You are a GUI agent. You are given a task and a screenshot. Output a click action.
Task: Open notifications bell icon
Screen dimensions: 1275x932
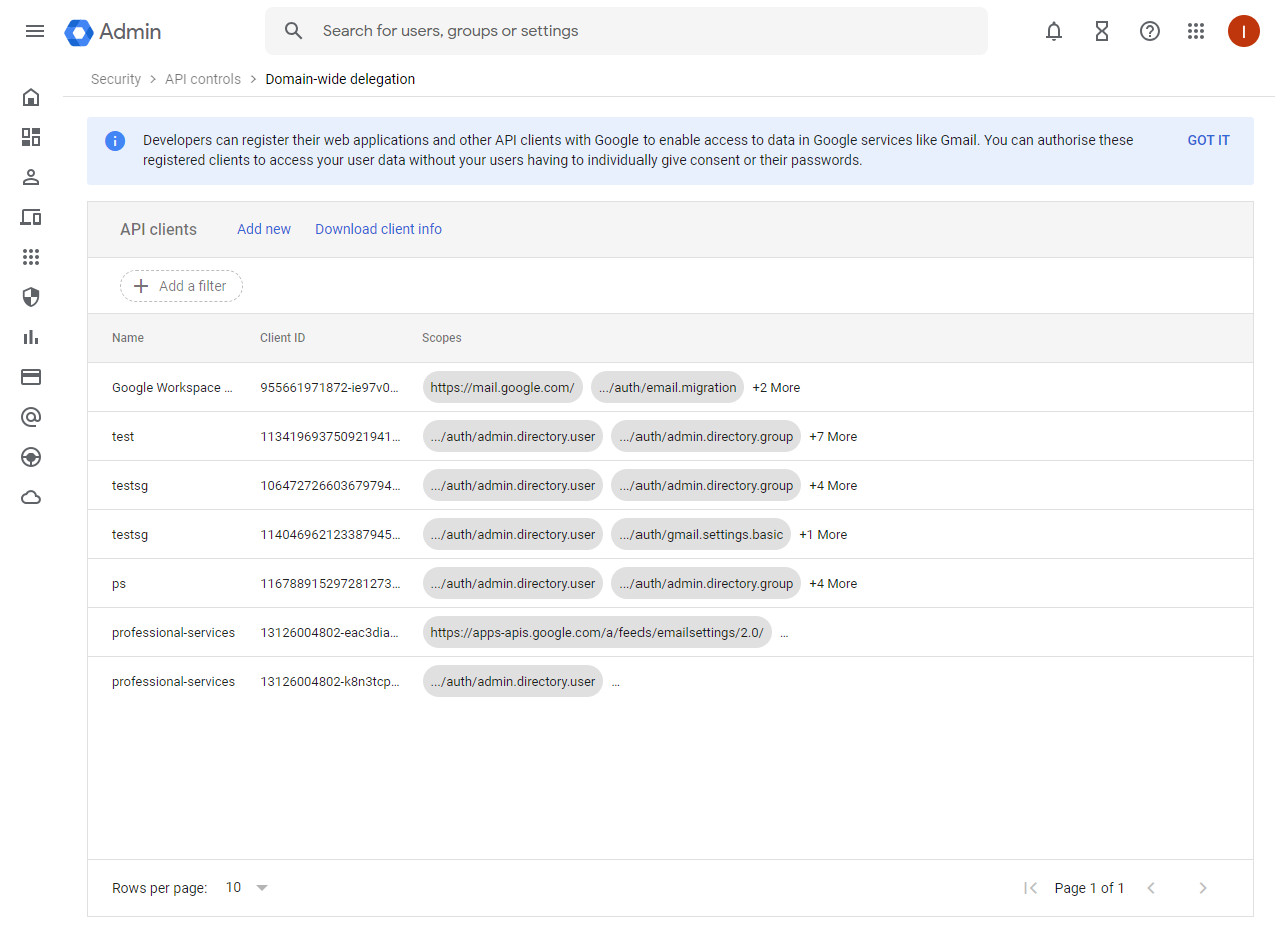[x=1053, y=31]
